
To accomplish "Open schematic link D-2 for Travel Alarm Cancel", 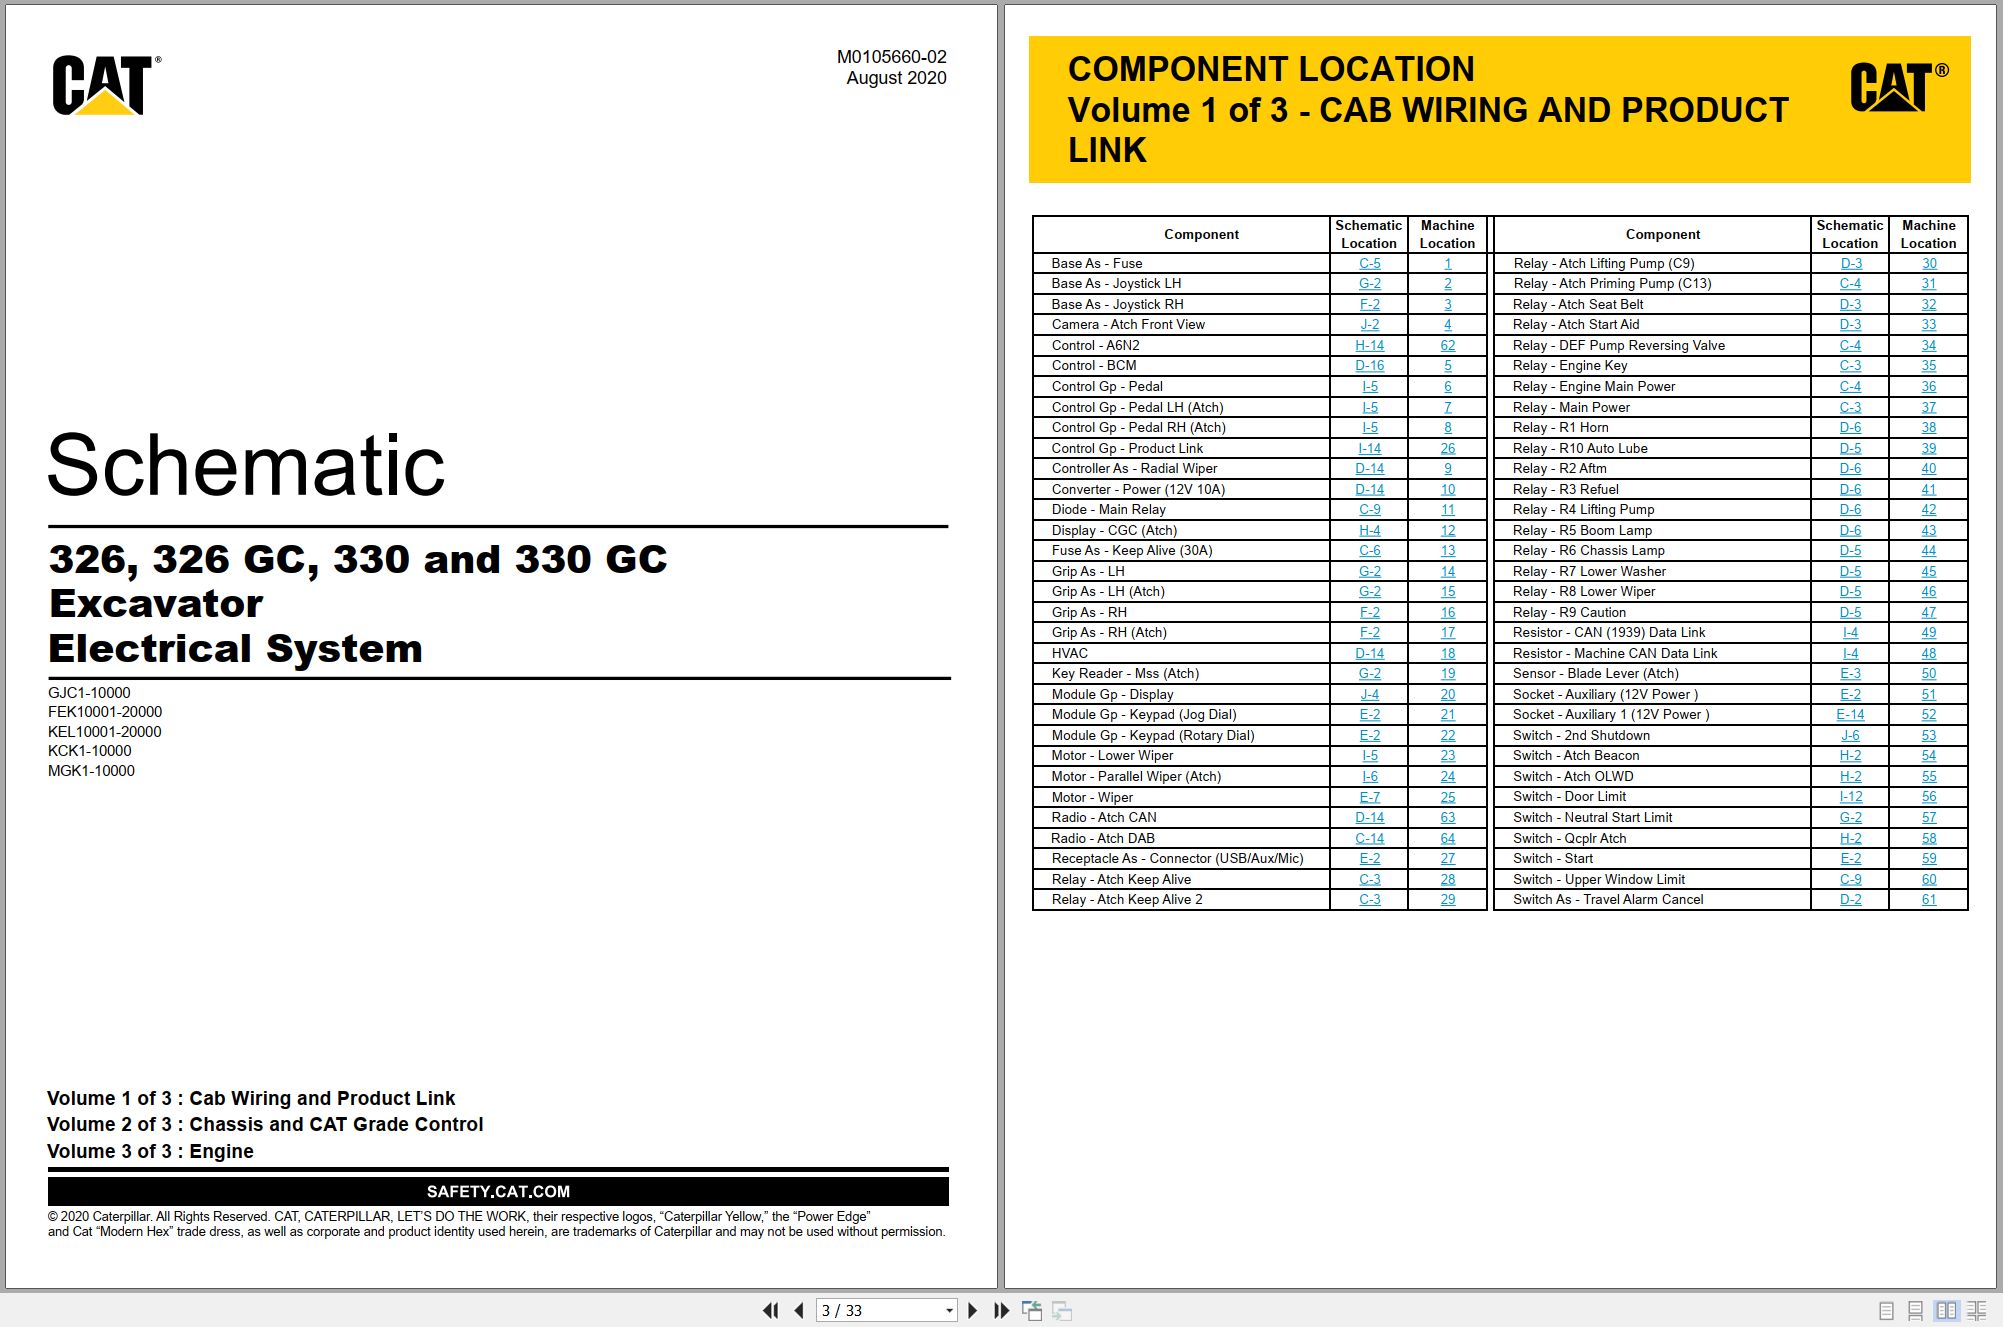I will 1850,900.
